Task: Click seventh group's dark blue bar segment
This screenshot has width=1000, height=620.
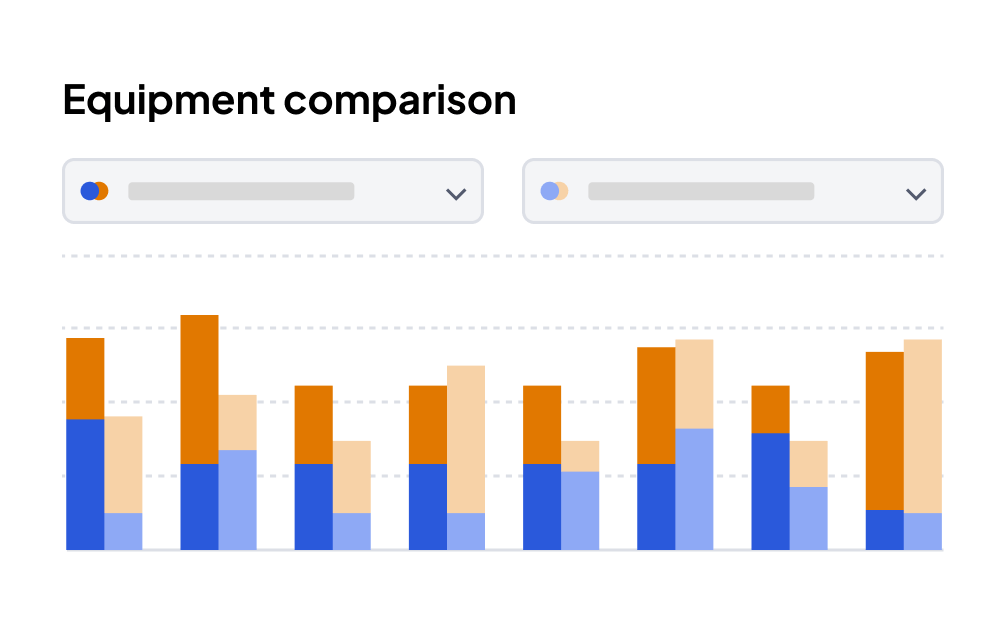Action: tap(770, 491)
